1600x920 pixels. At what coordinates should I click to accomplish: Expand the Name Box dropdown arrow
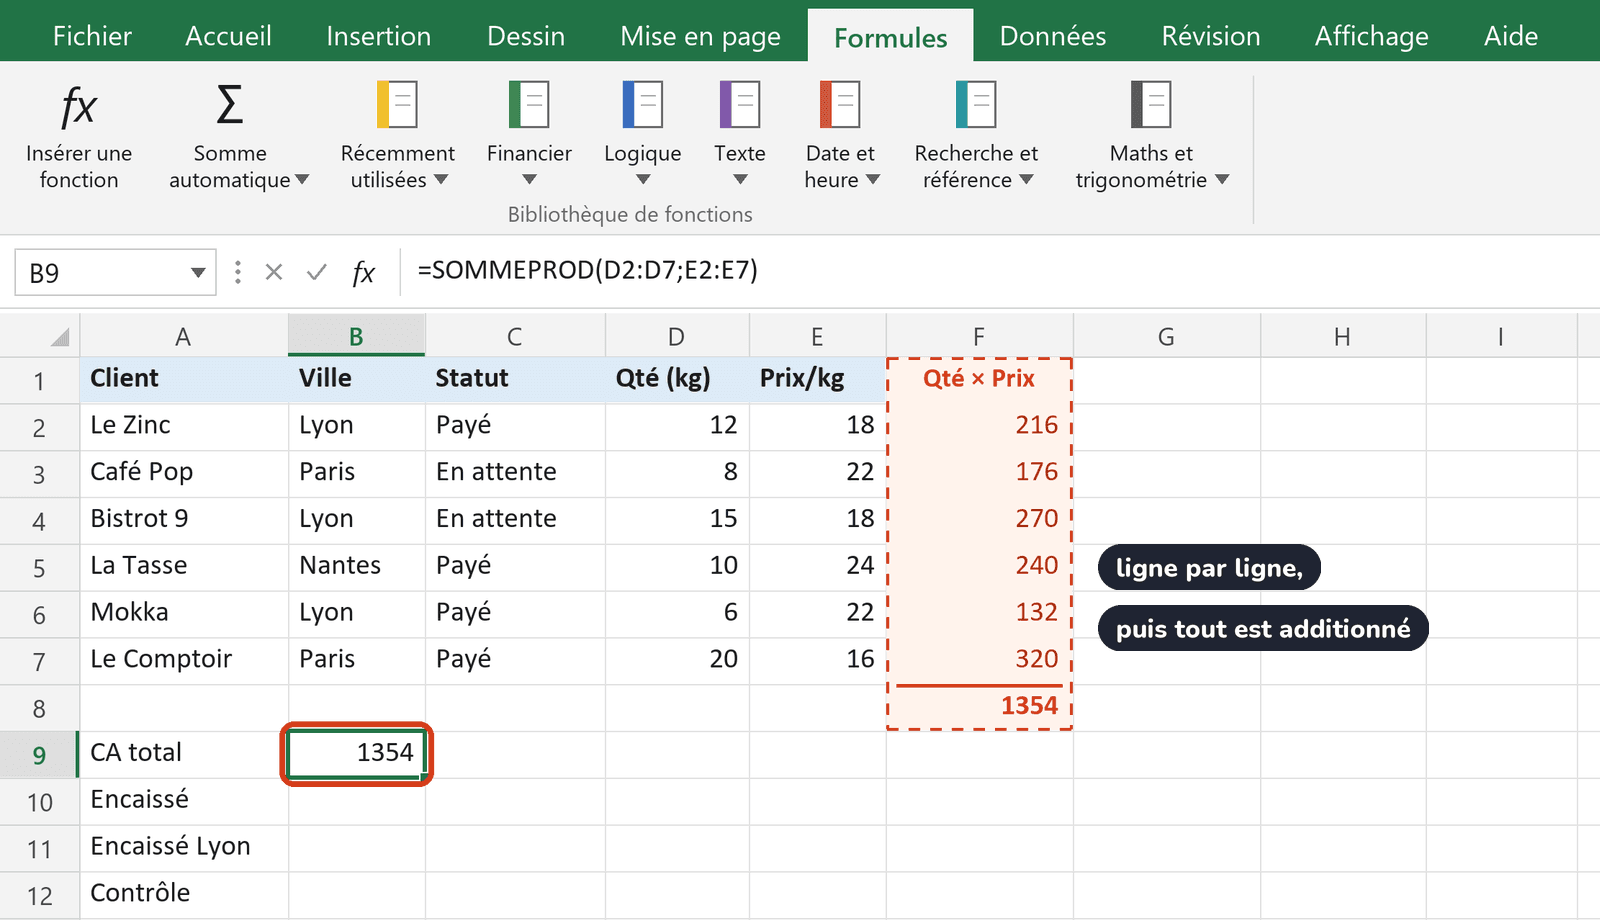coord(198,273)
